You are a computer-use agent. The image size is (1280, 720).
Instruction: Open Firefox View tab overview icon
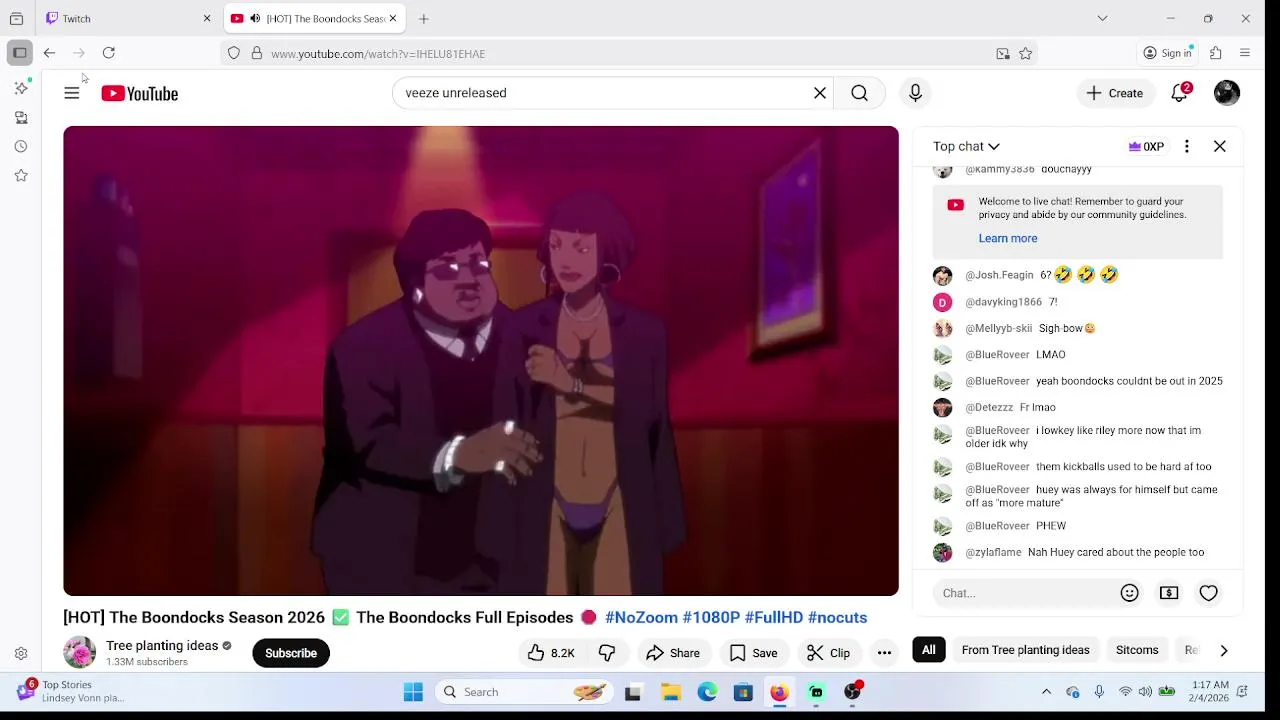pos(16,18)
